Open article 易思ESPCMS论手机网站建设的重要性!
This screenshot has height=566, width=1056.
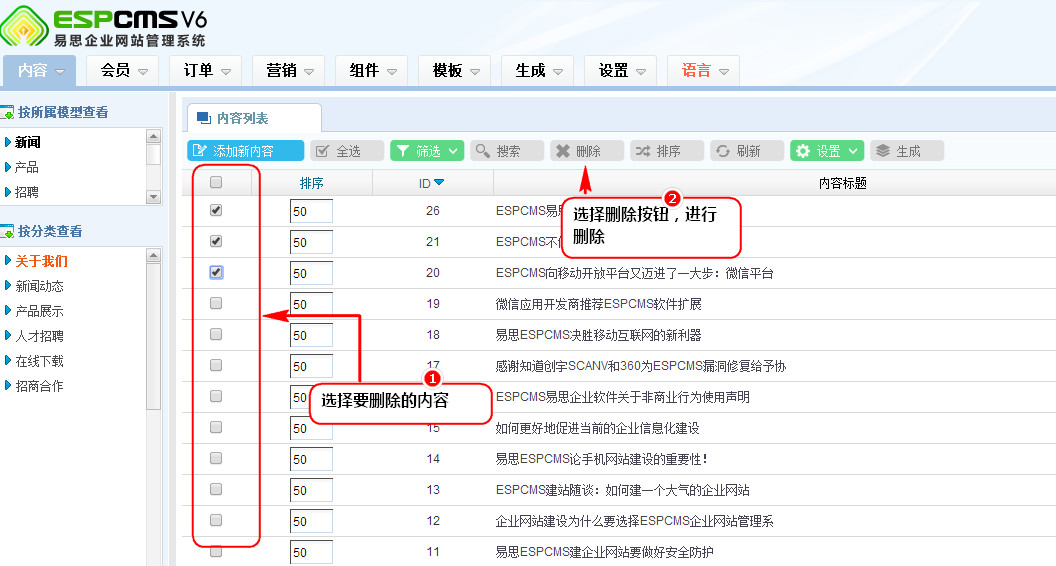[601, 459]
